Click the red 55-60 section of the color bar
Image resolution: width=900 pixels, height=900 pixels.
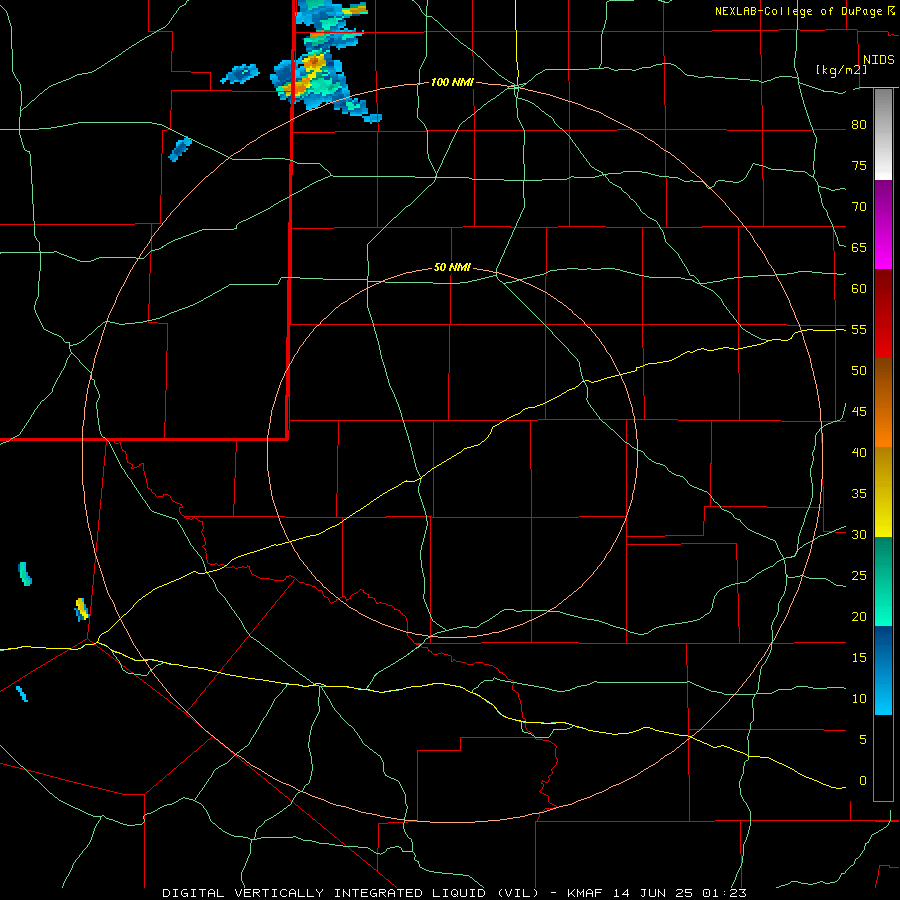883,314
